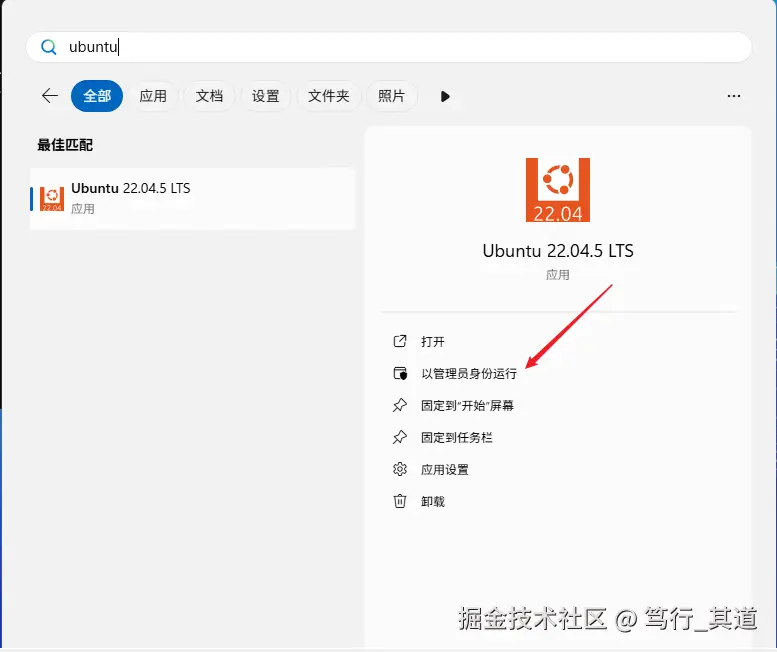Switch to the 文档 filter tab
This screenshot has height=652, width=777.
pos(209,96)
